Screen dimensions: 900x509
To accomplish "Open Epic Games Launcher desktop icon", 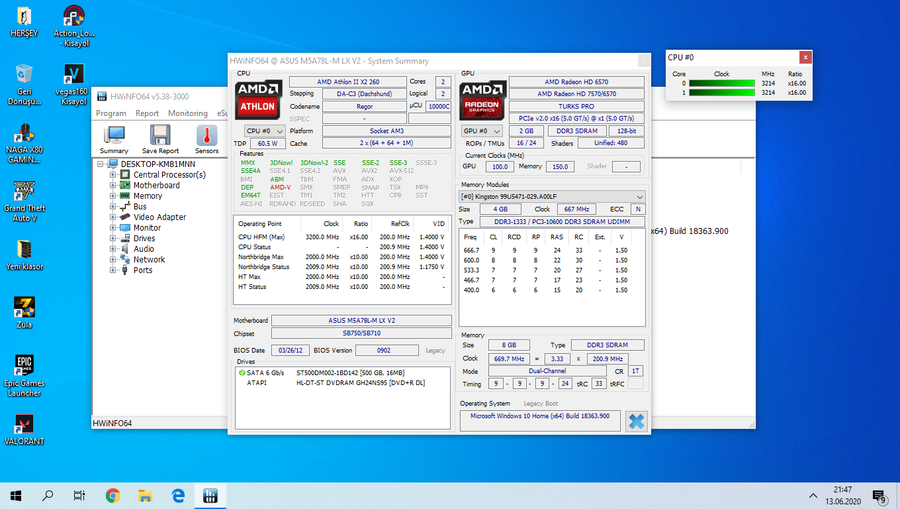I will [x=24, y=376].
